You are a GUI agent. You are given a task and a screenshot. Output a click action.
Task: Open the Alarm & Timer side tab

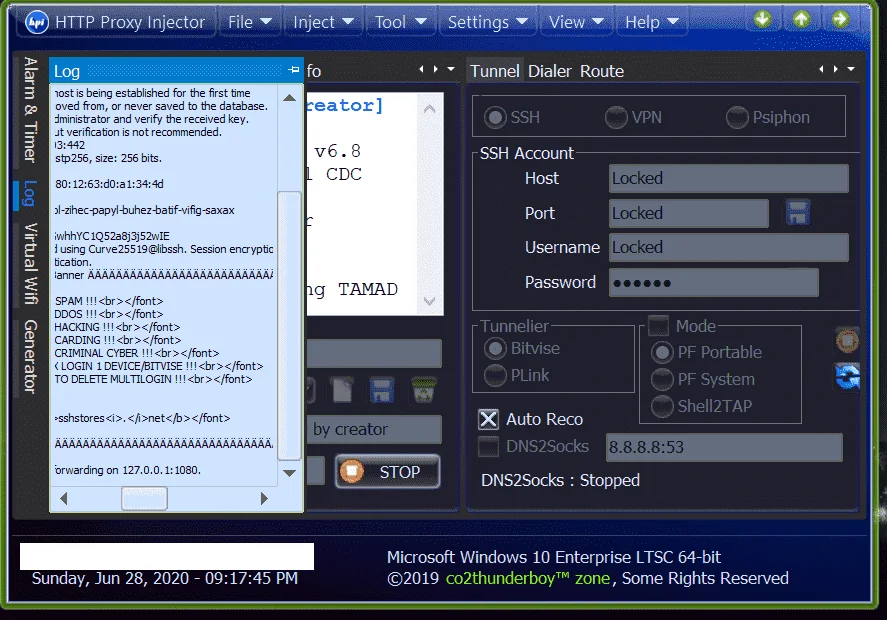pos(30,110)
